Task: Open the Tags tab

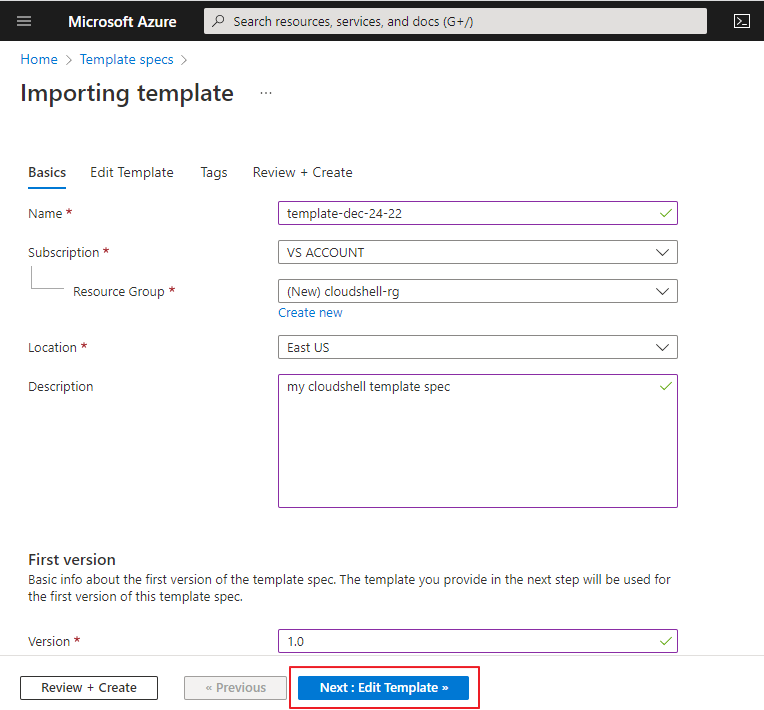Action: tap(213, 172)
